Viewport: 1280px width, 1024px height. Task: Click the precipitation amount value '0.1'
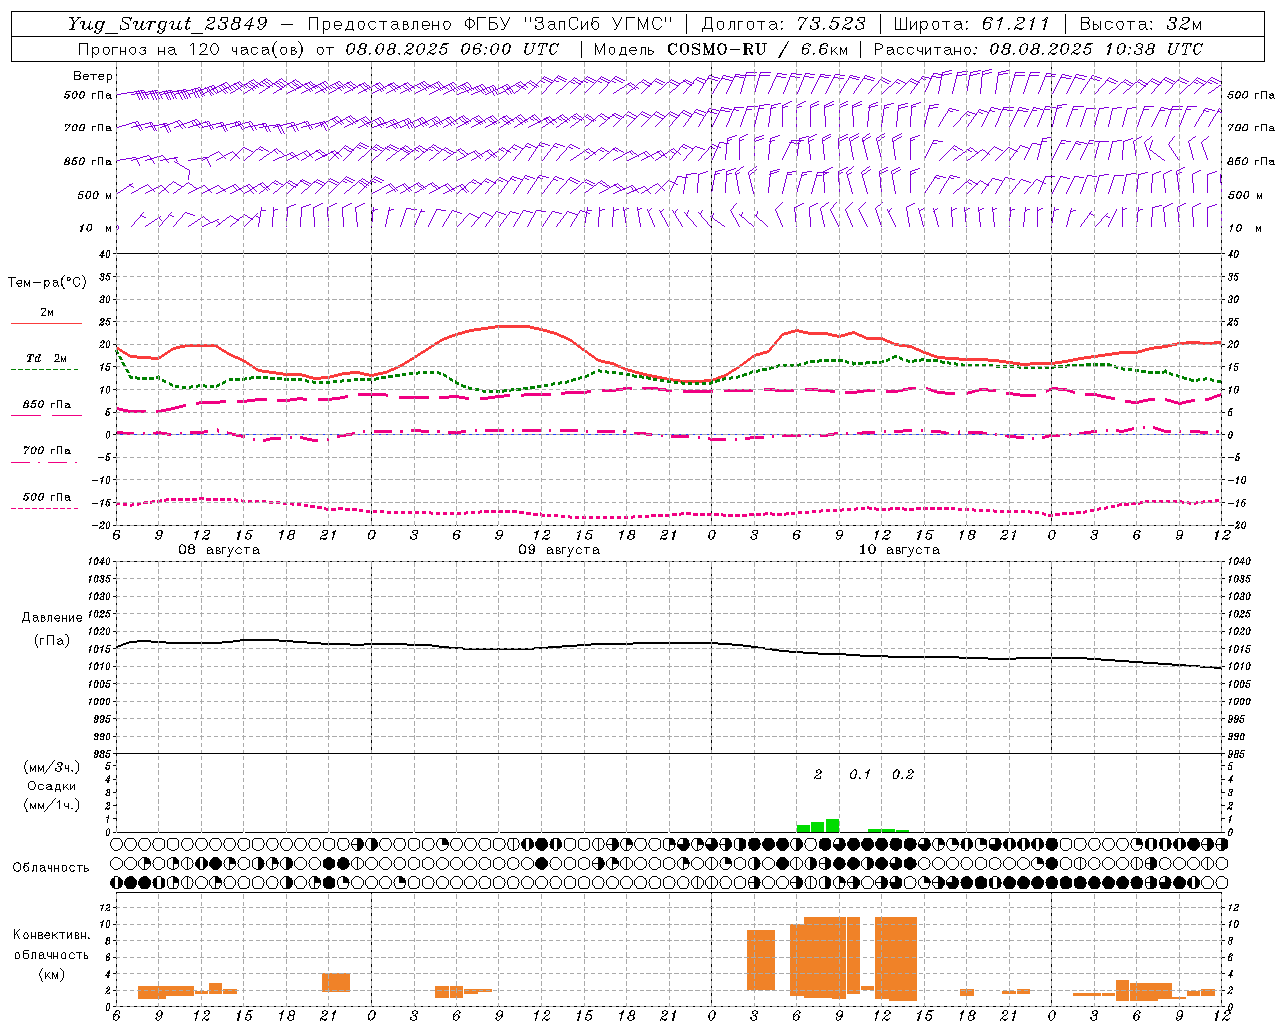pyautogui.click(x=860, y=775)
